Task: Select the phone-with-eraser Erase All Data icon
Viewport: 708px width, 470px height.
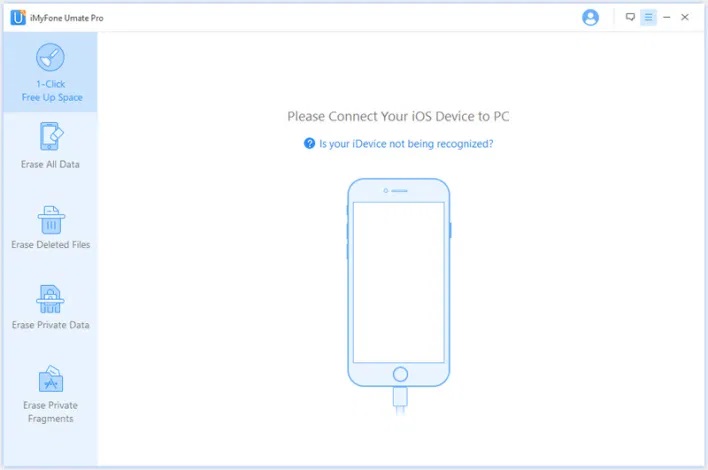Action: 51,136
